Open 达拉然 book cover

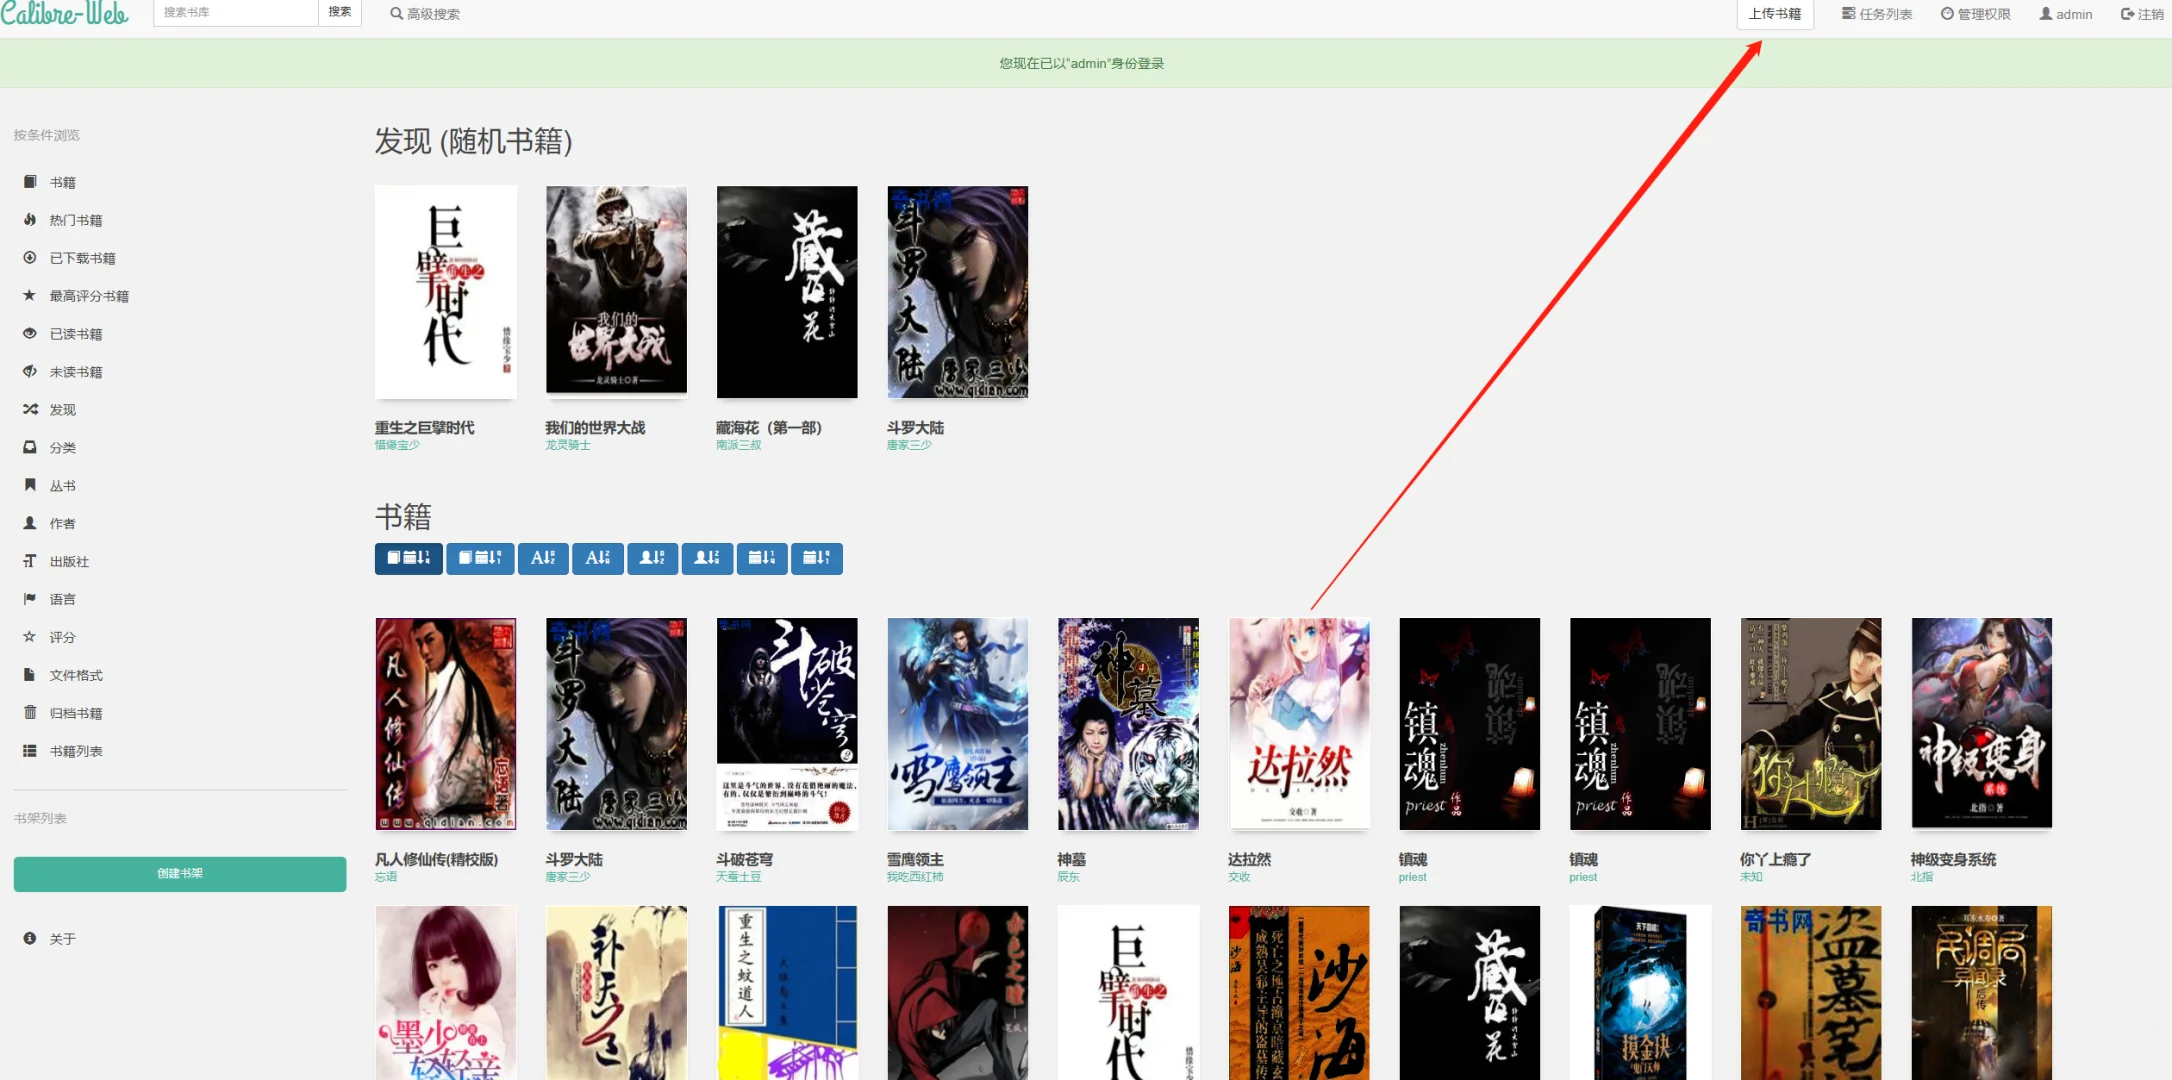[1299, 724]
